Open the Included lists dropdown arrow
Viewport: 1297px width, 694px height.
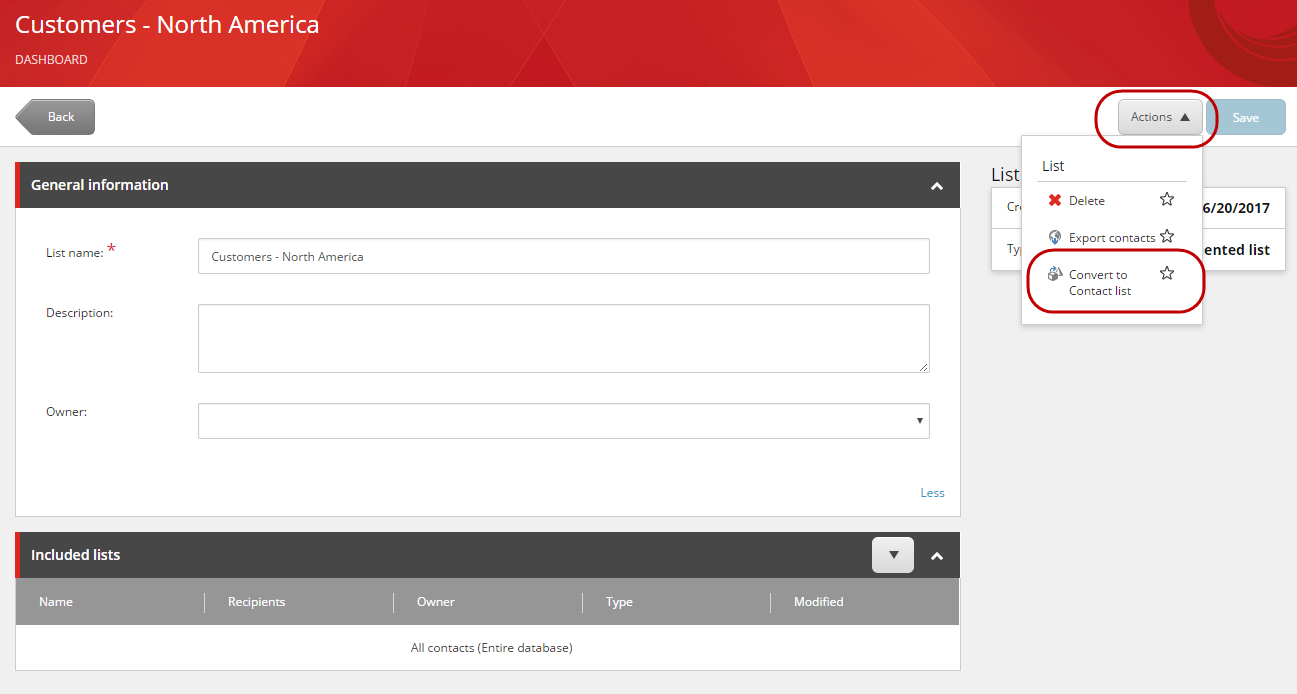[x=892, y=555]
